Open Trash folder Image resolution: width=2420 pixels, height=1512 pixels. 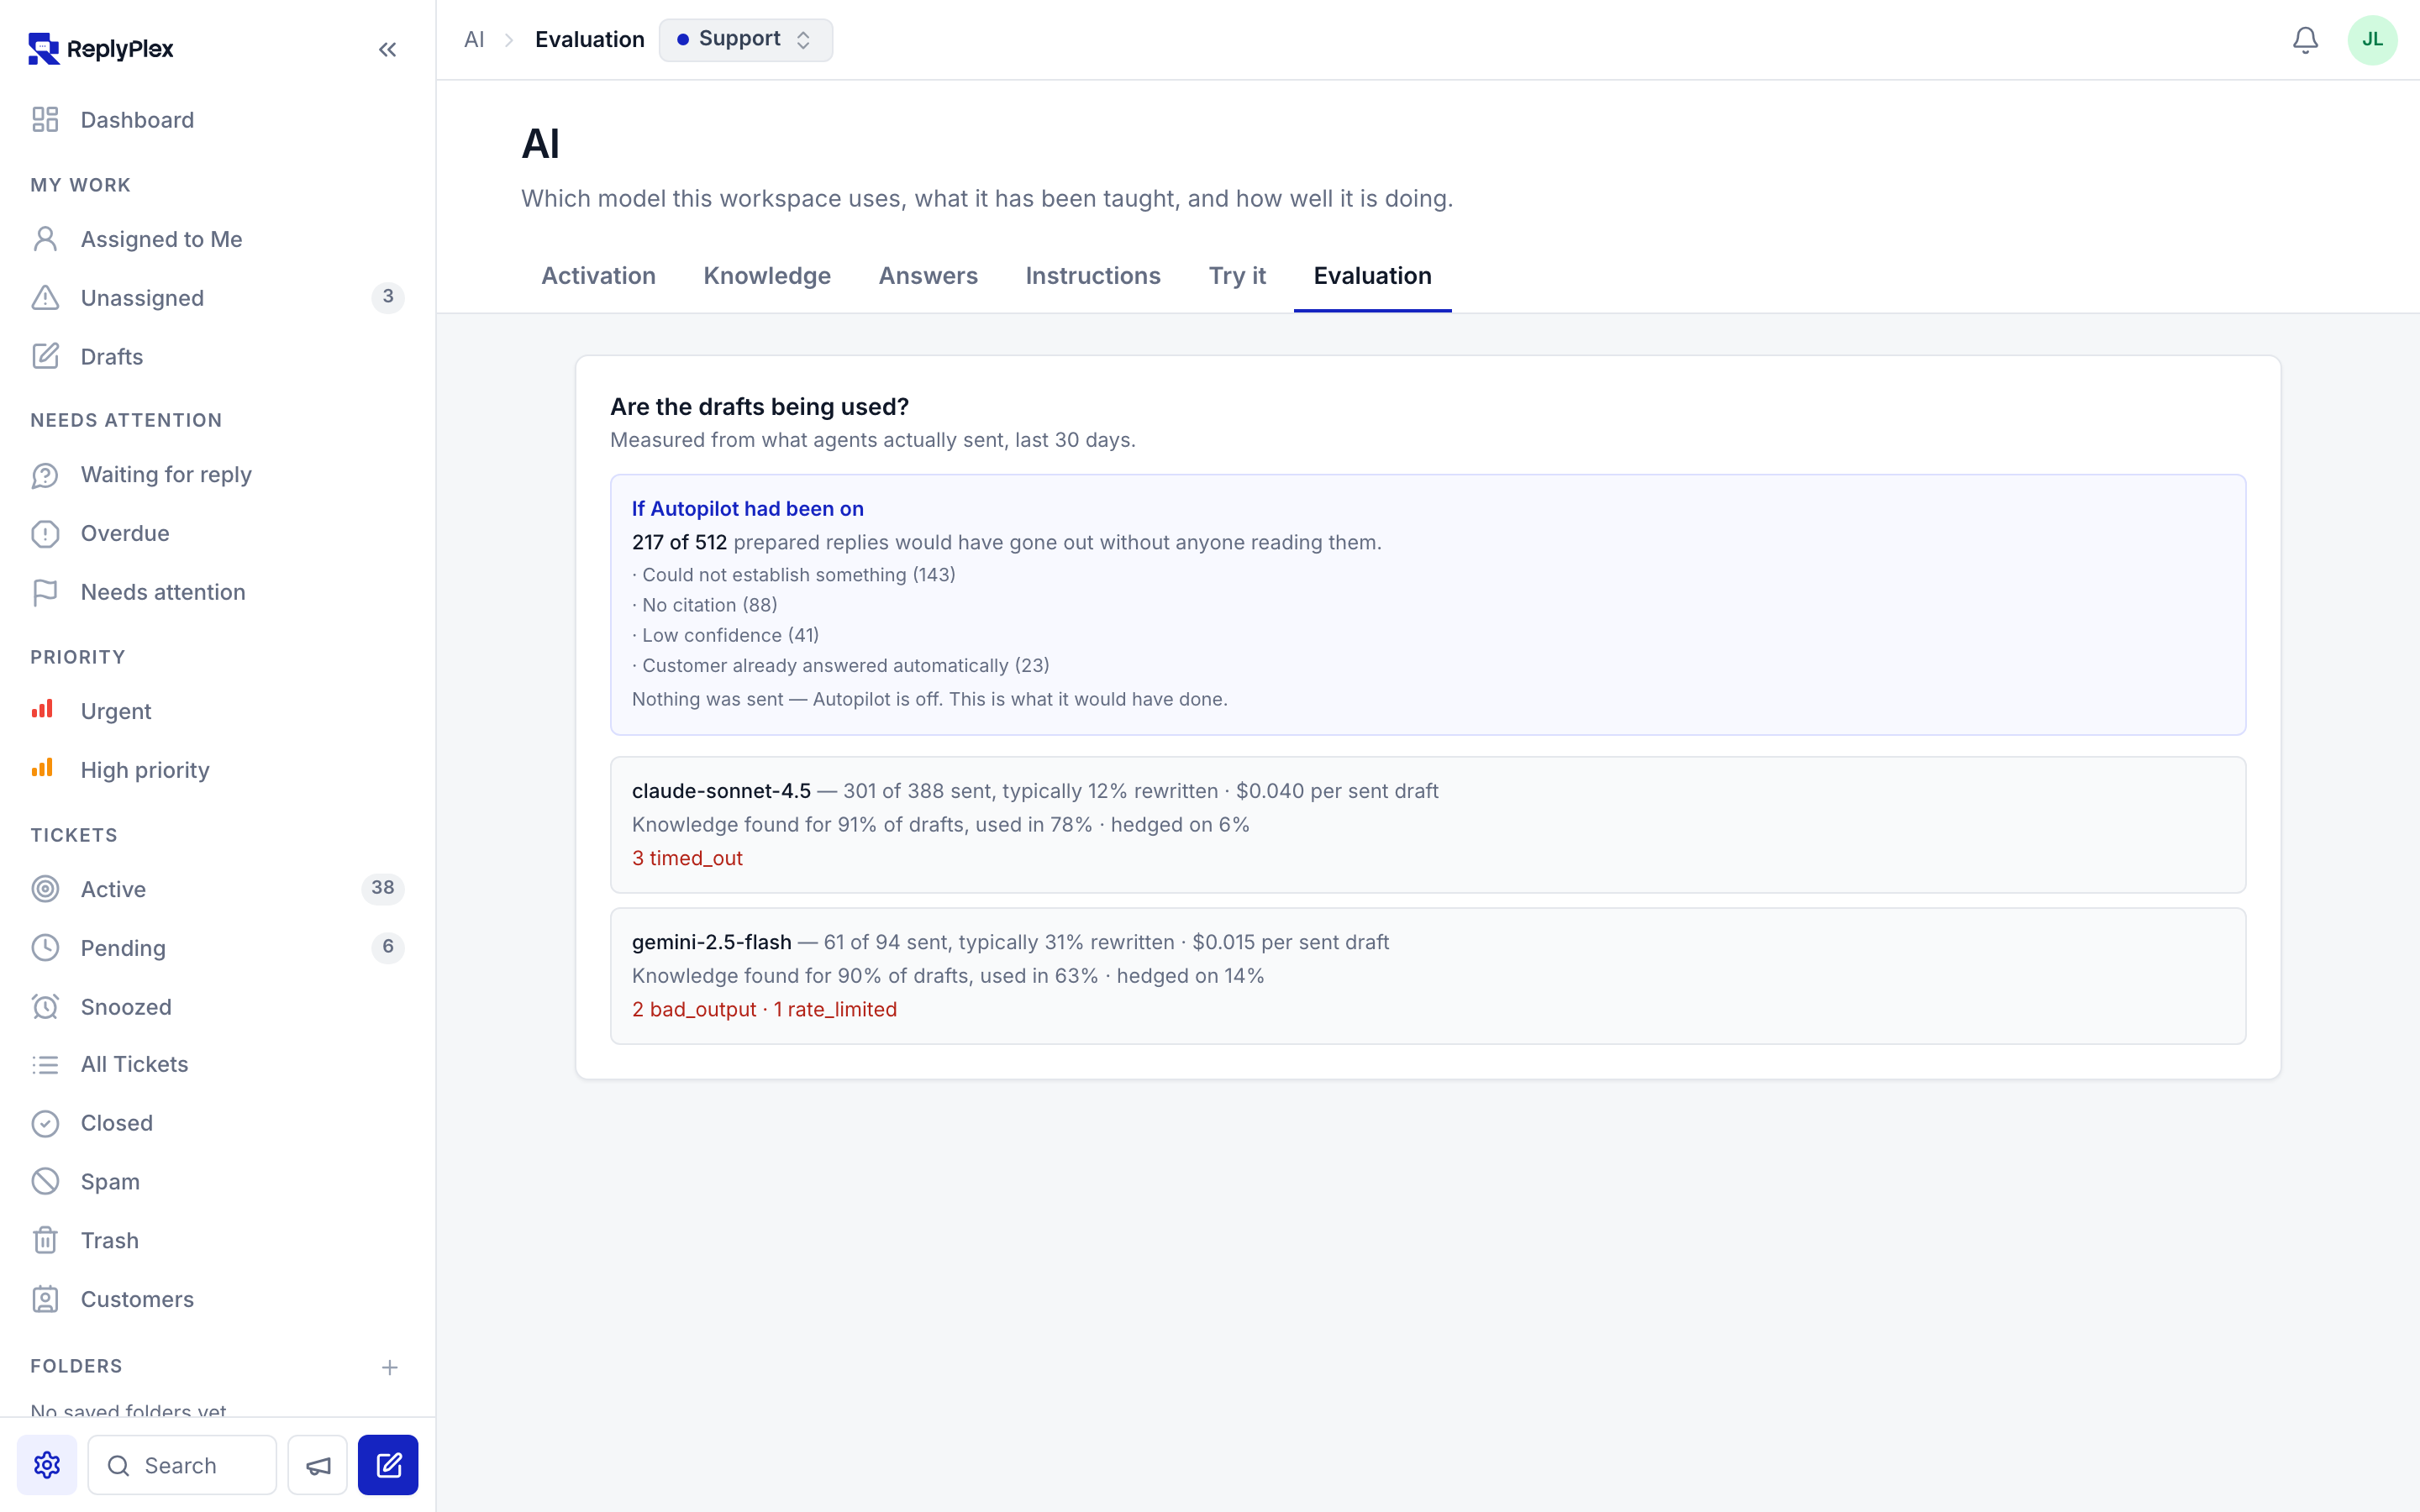point(218,1240)
